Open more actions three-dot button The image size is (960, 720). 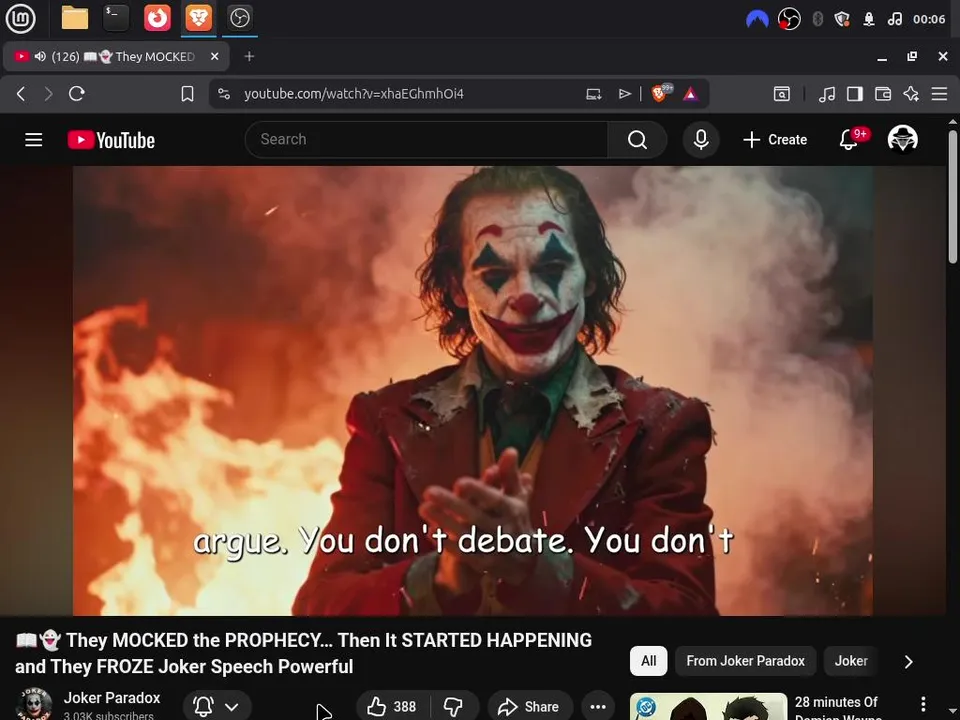598,707
